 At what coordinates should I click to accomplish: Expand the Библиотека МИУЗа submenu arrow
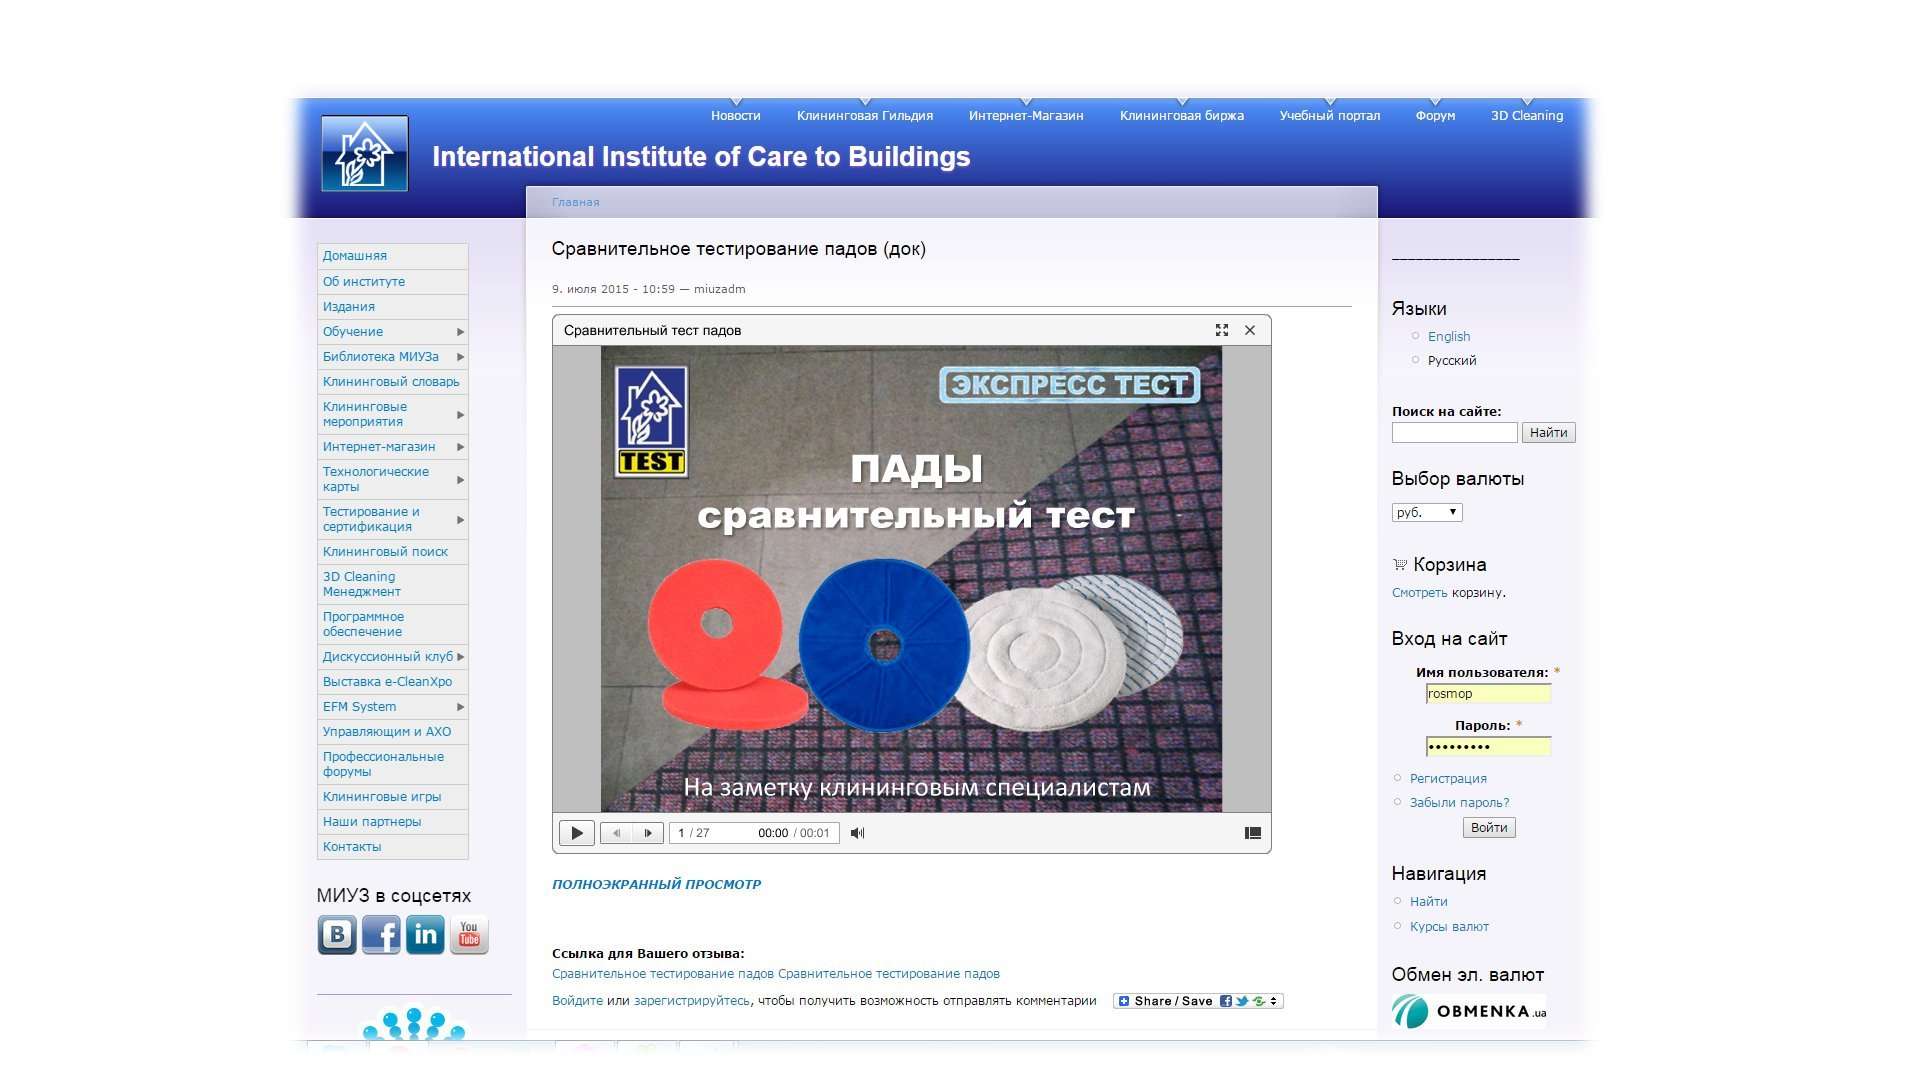coord(461,357)
